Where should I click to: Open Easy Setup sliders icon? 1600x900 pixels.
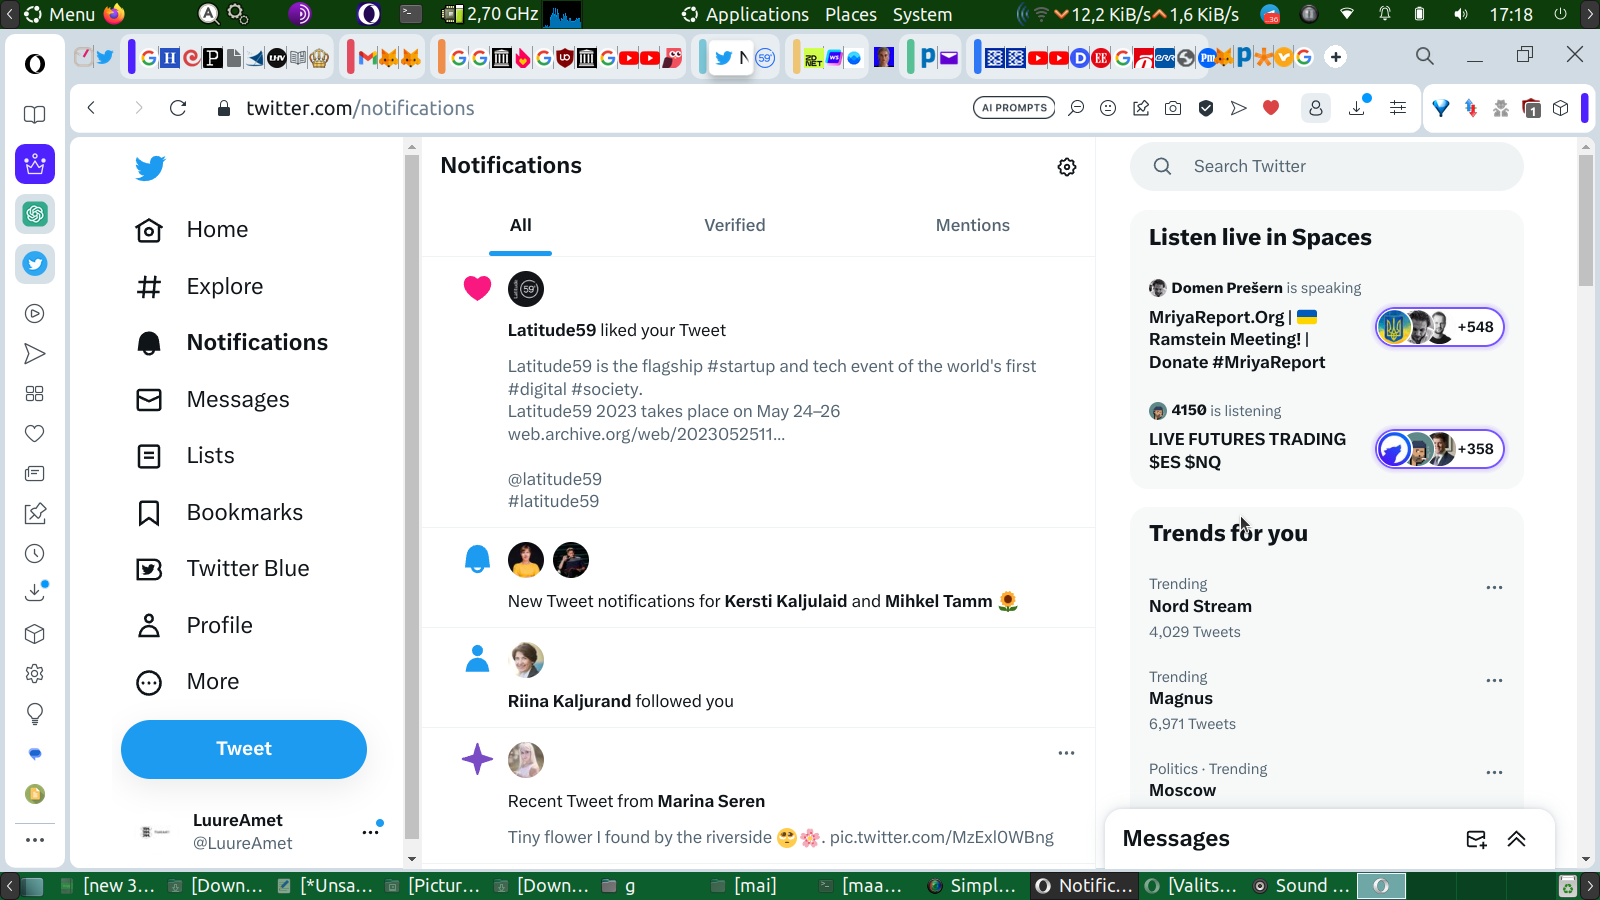(x=1398, y=108)
